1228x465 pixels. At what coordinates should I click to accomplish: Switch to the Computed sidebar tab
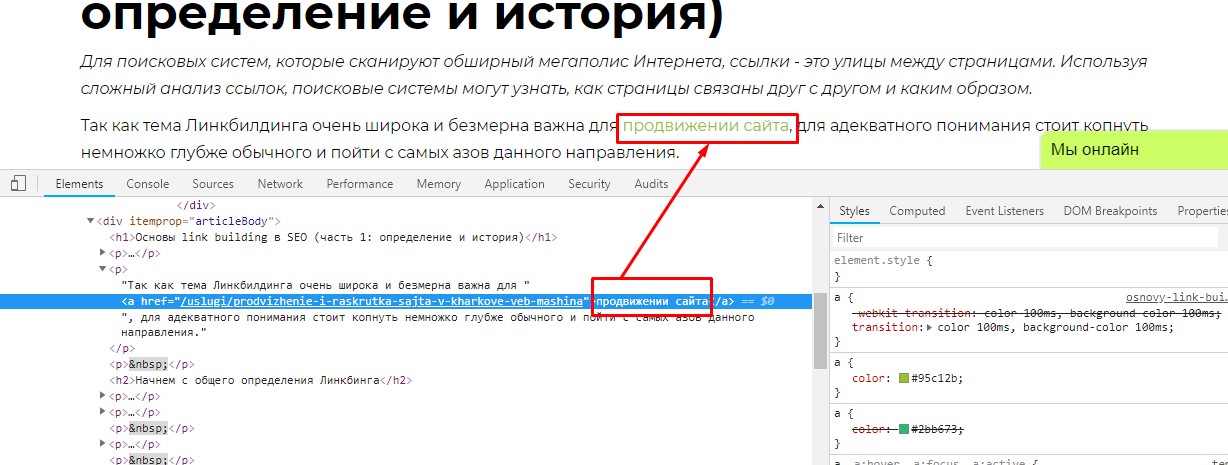[917, 211]
